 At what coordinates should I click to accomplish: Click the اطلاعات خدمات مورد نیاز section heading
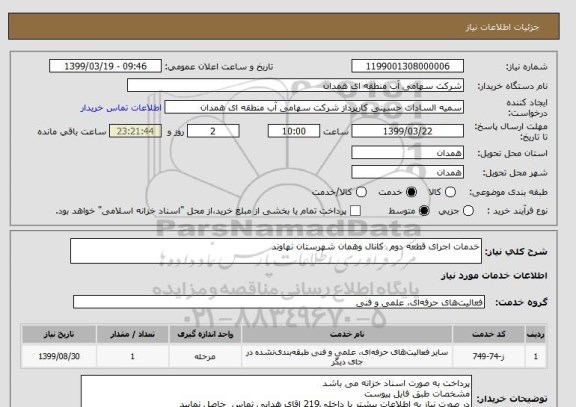click(x=494, y=276)
